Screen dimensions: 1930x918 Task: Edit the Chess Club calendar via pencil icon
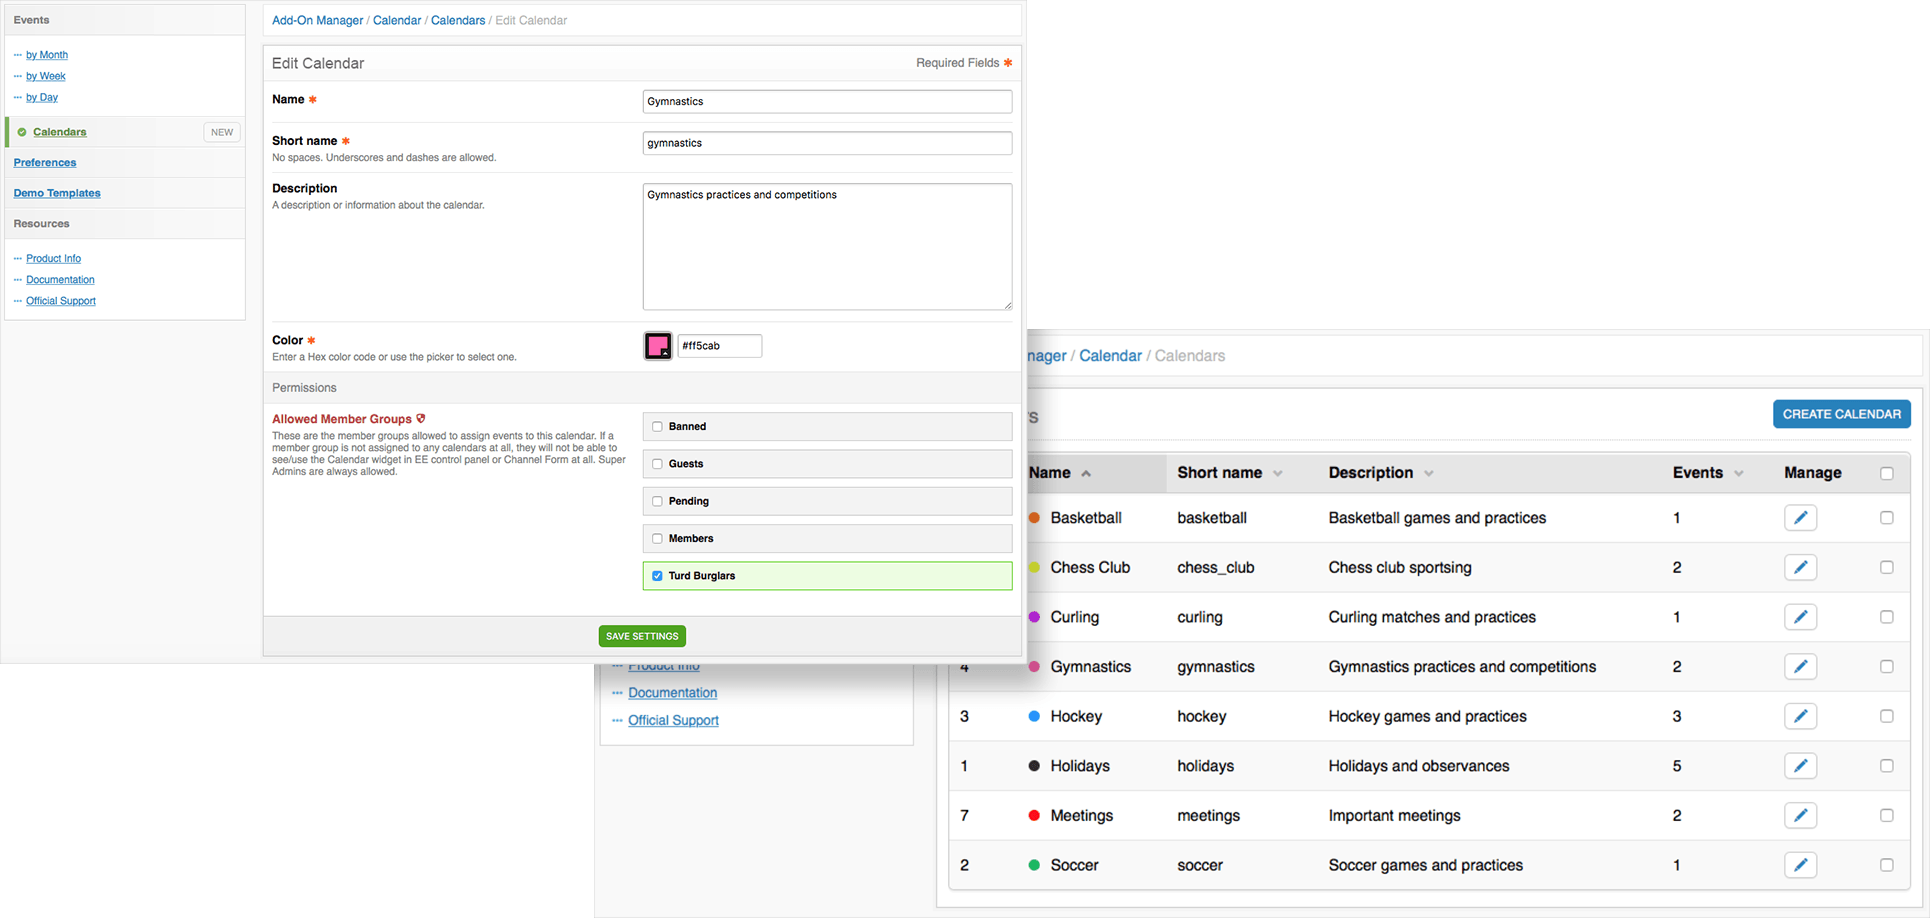[1800, 567]
